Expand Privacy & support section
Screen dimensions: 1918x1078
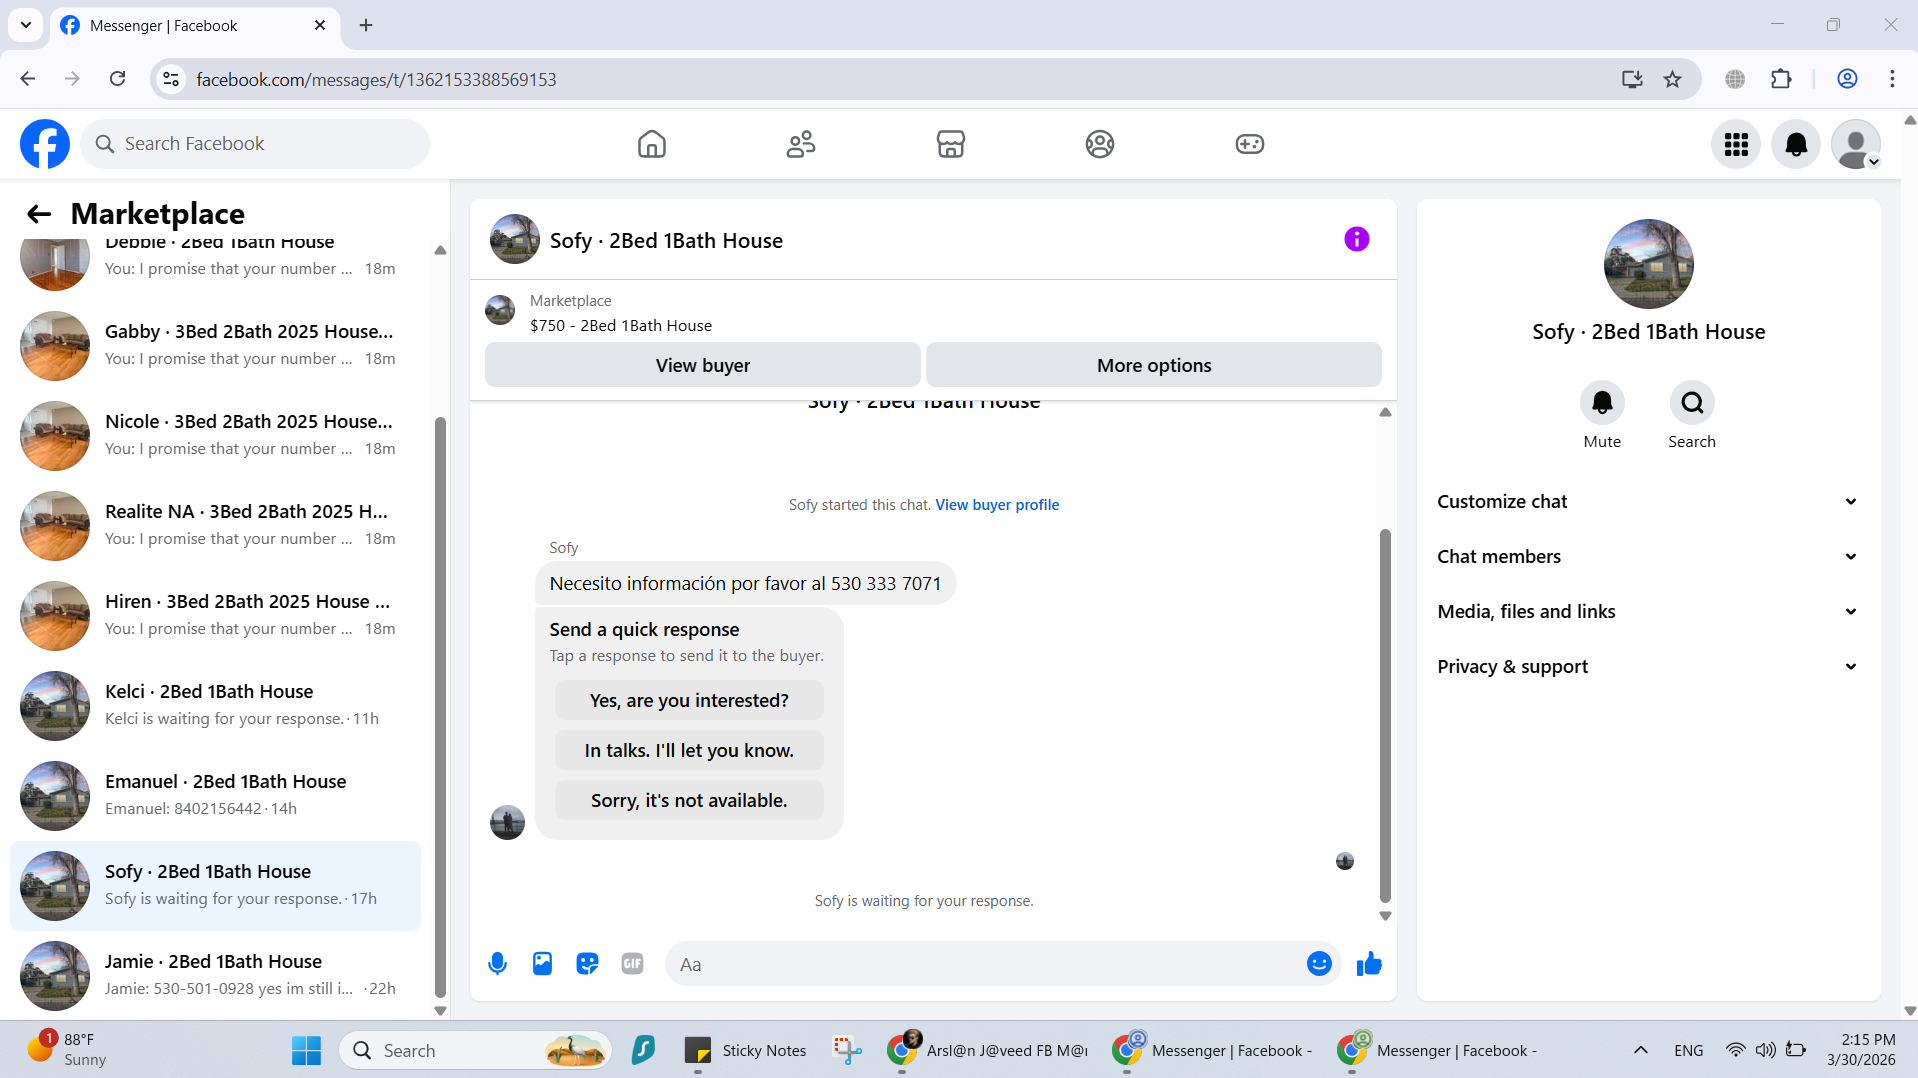(1648, 667)
